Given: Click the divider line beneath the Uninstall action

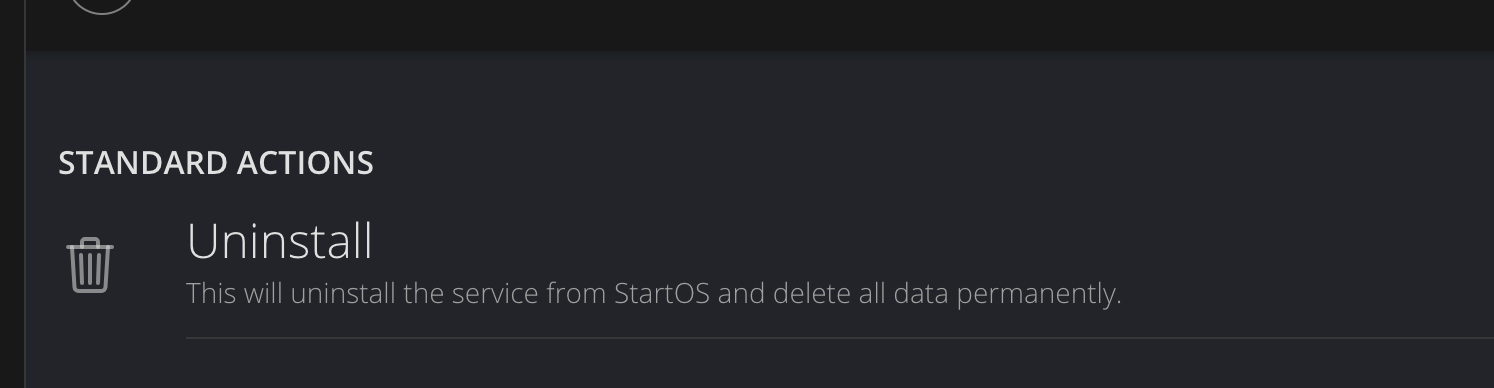Looking at the screenshot, I should pos(840,338).
